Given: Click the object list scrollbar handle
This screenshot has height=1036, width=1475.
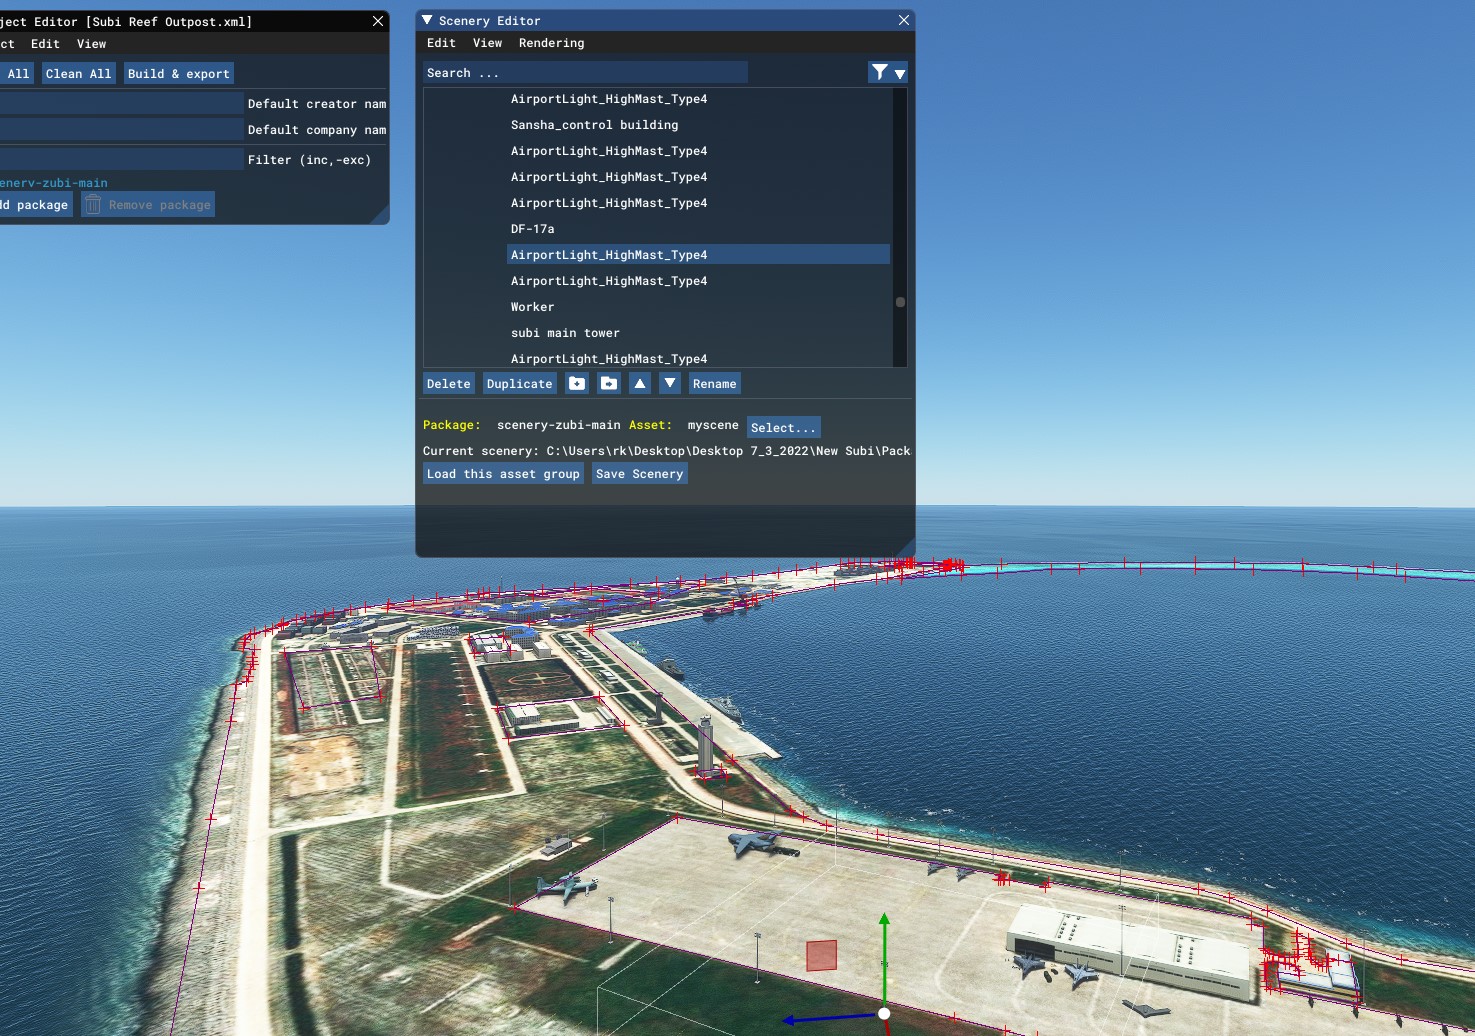Looking at the screenshot, I should tap(900, 302).
